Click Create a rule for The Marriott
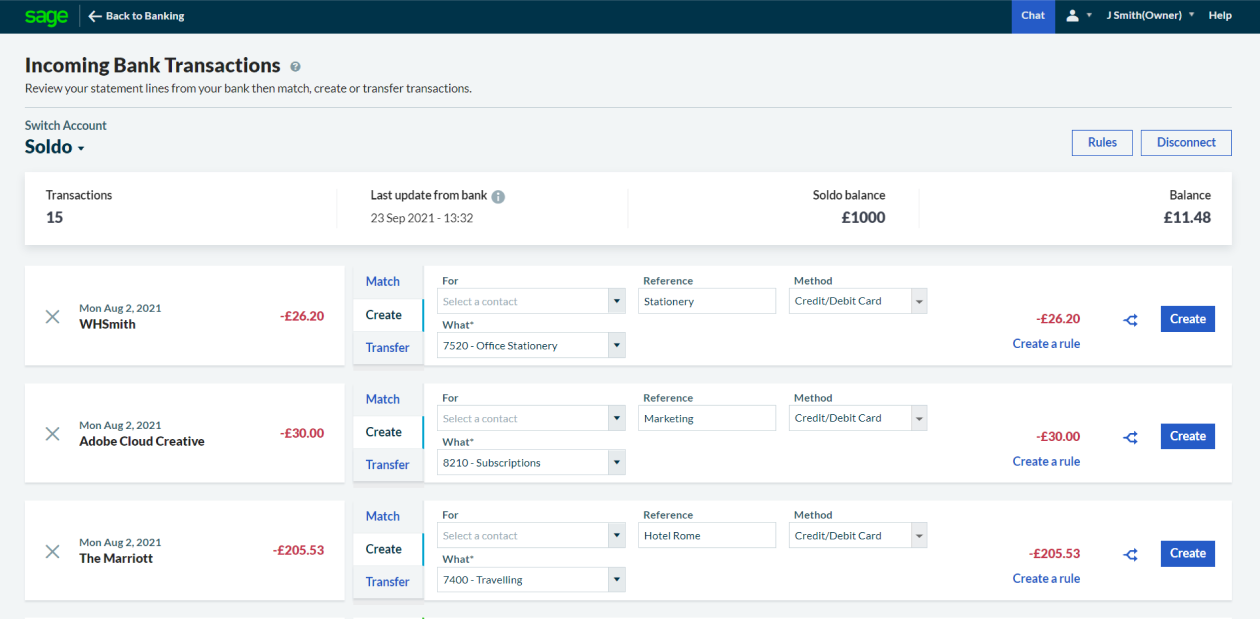Screen dimensions: 1260x620 [1046, 578]
